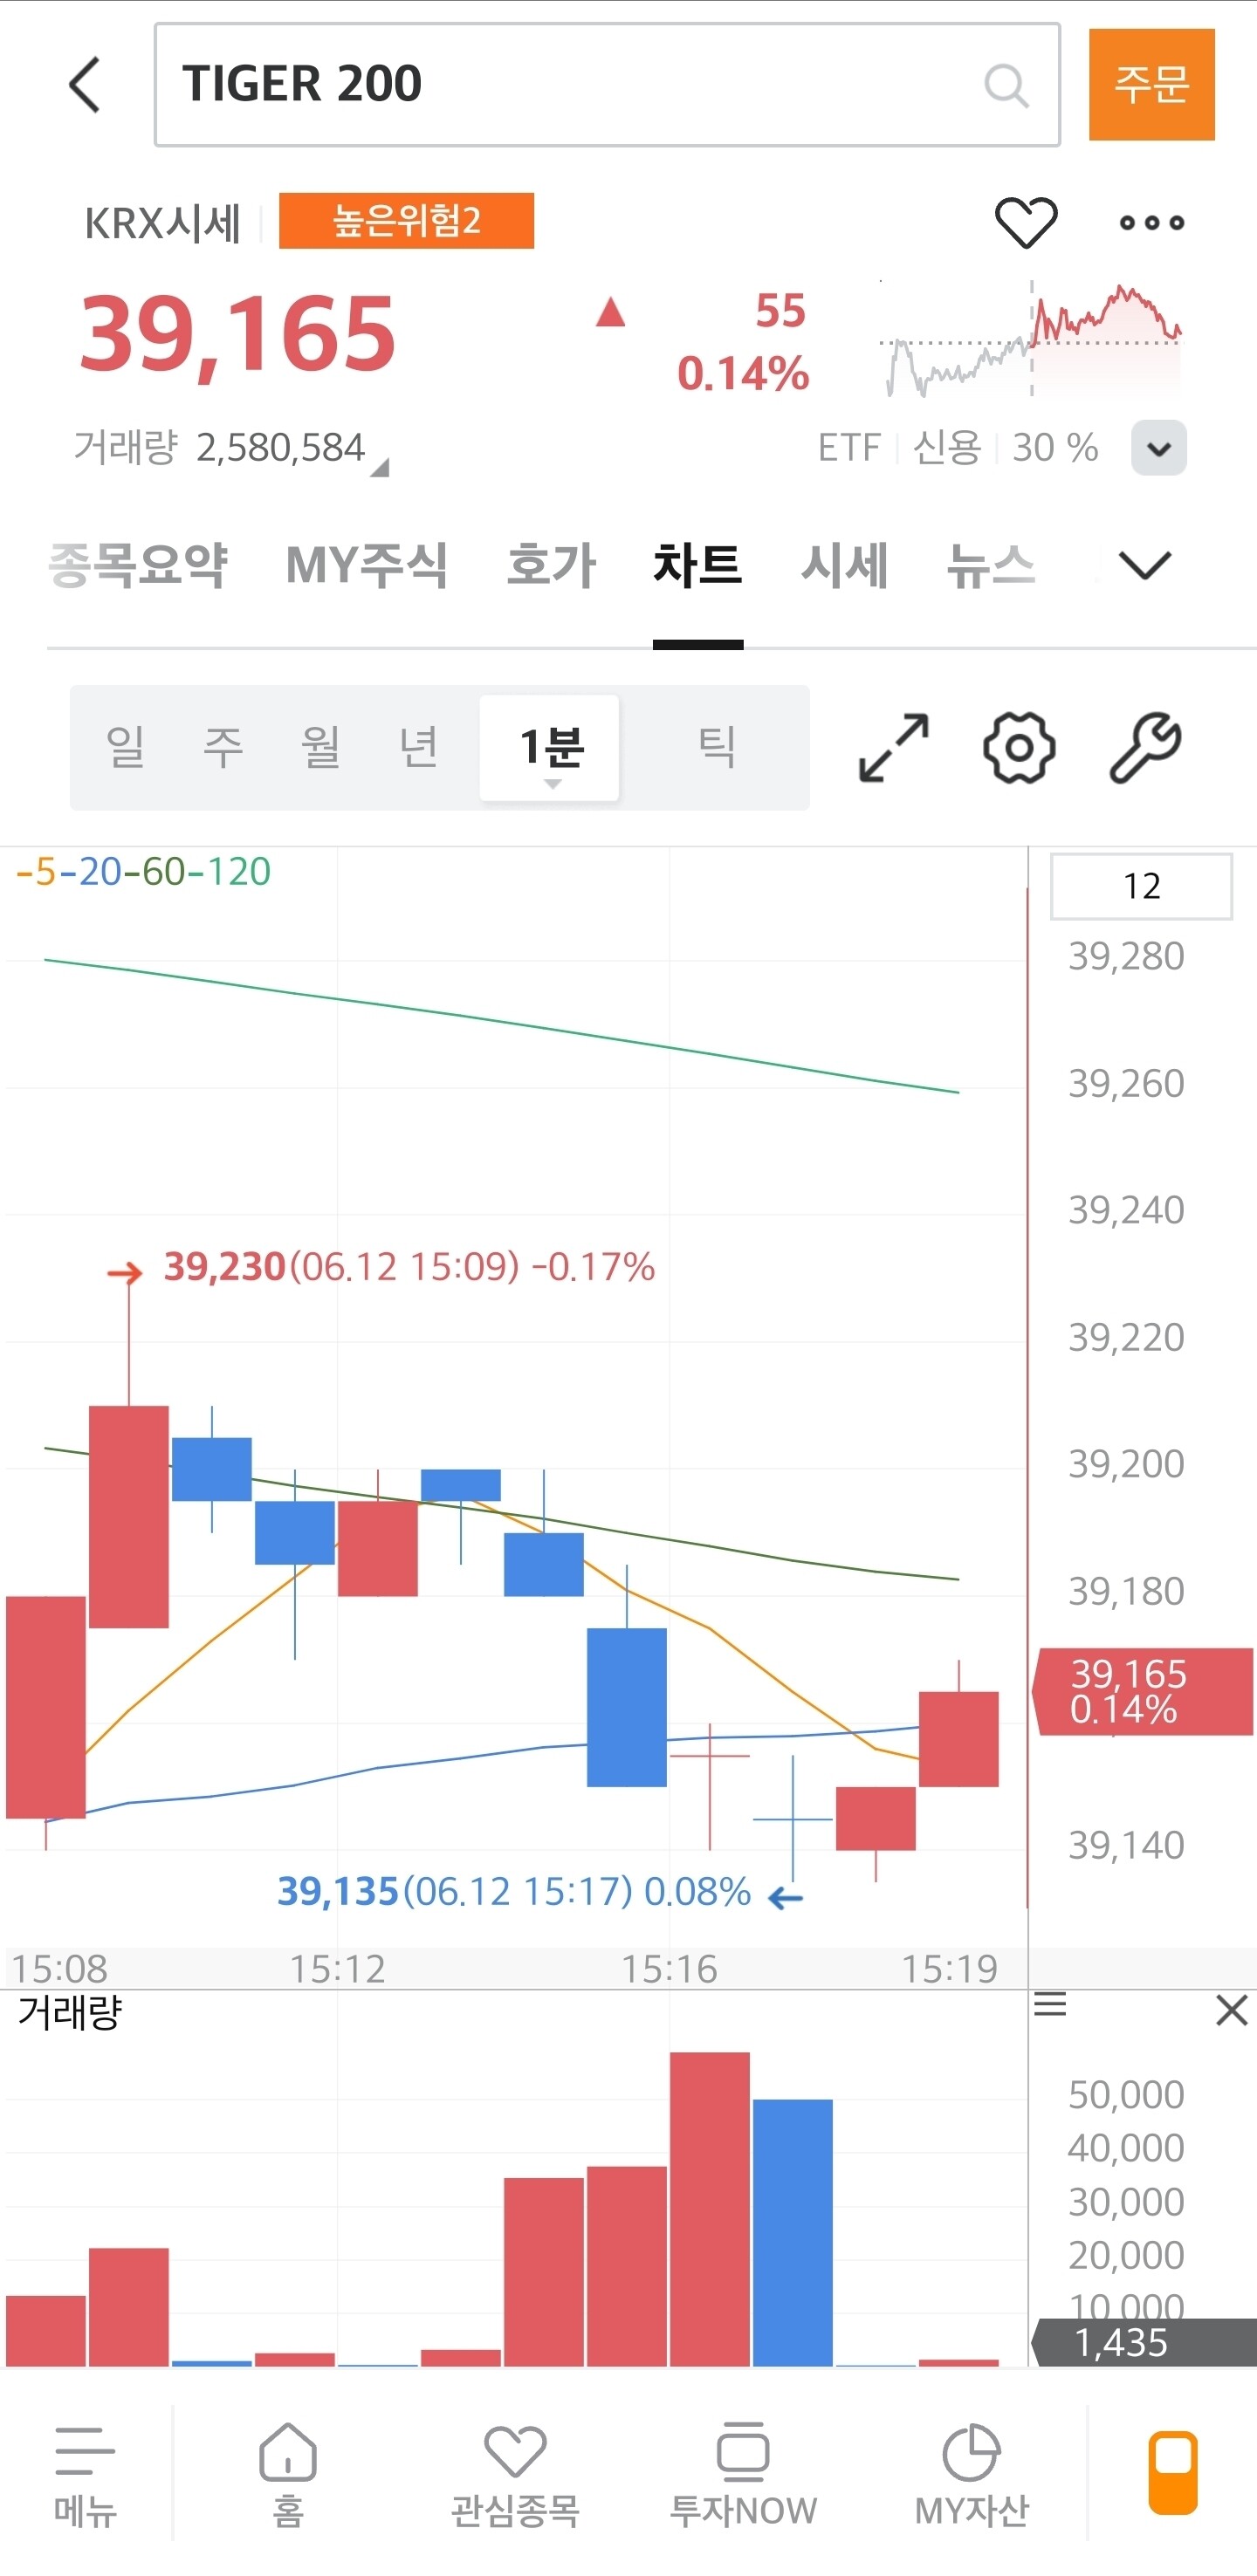Expand chart to fullscreen arrows icon
Viewport: 1257px width, 2576px height.
click(894, 747)
